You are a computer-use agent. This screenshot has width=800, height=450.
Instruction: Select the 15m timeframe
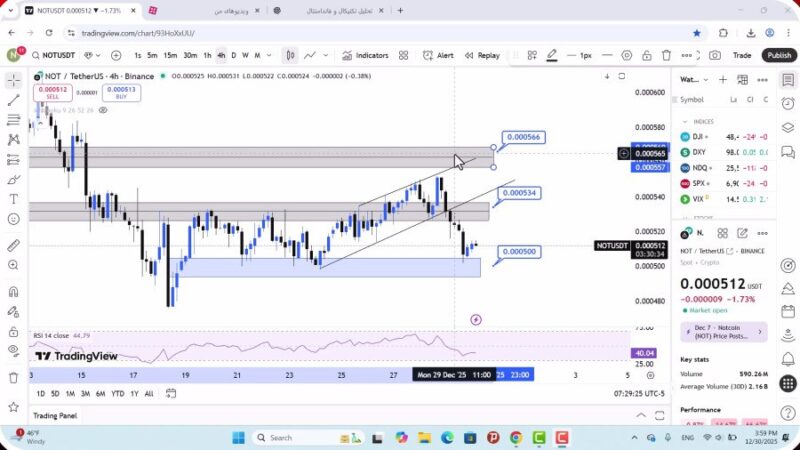pyautogui.click(x=170, y=56)
